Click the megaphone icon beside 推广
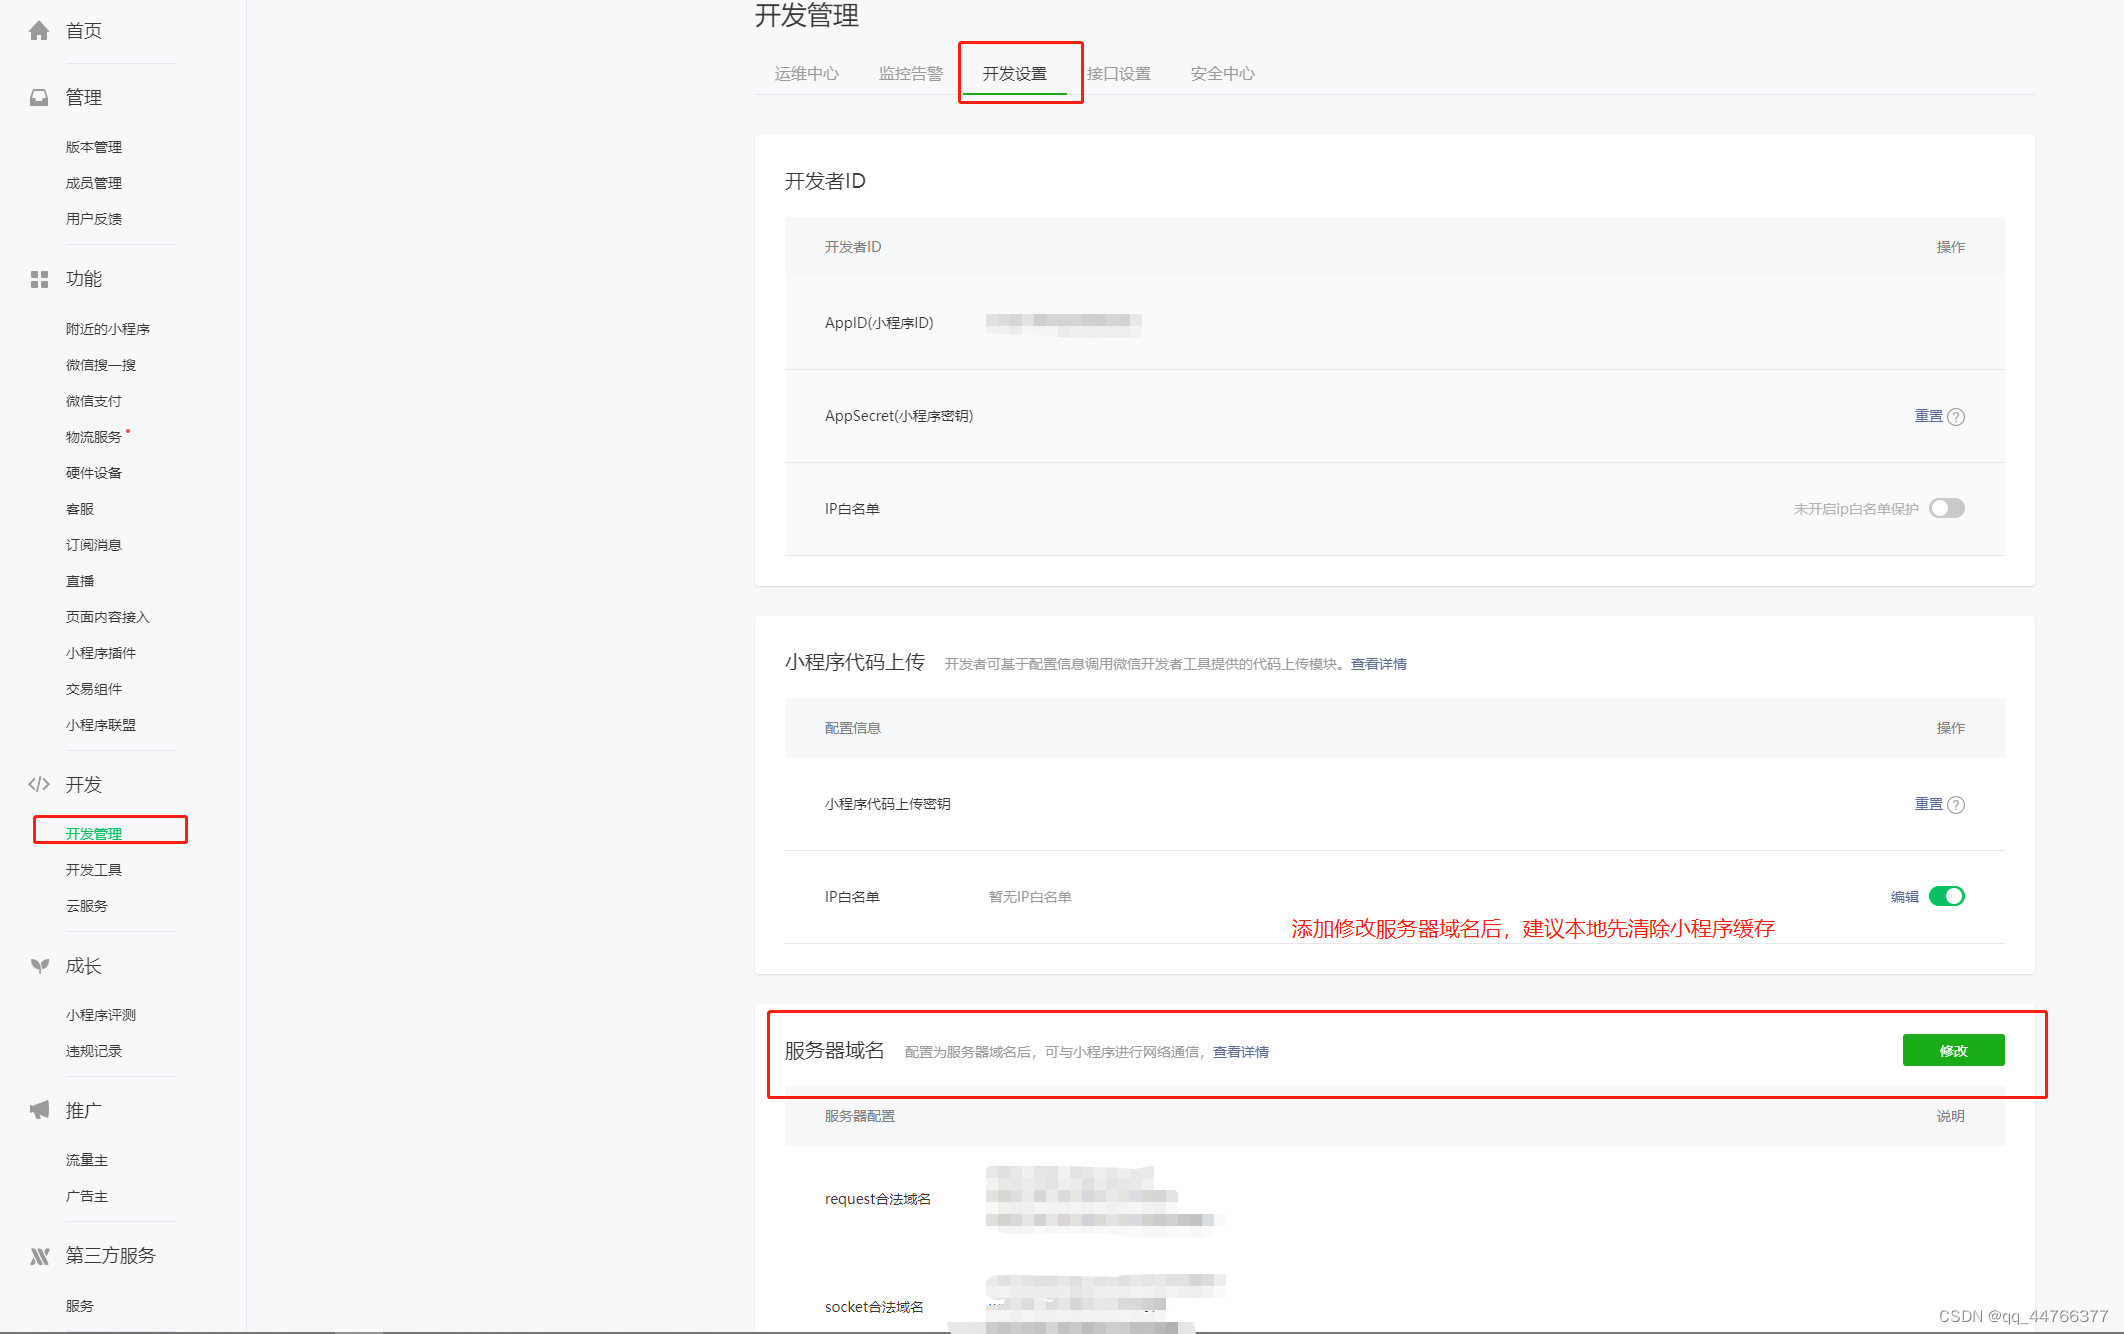This screenshot has height=1334, width=2124. click(39, 1111)
